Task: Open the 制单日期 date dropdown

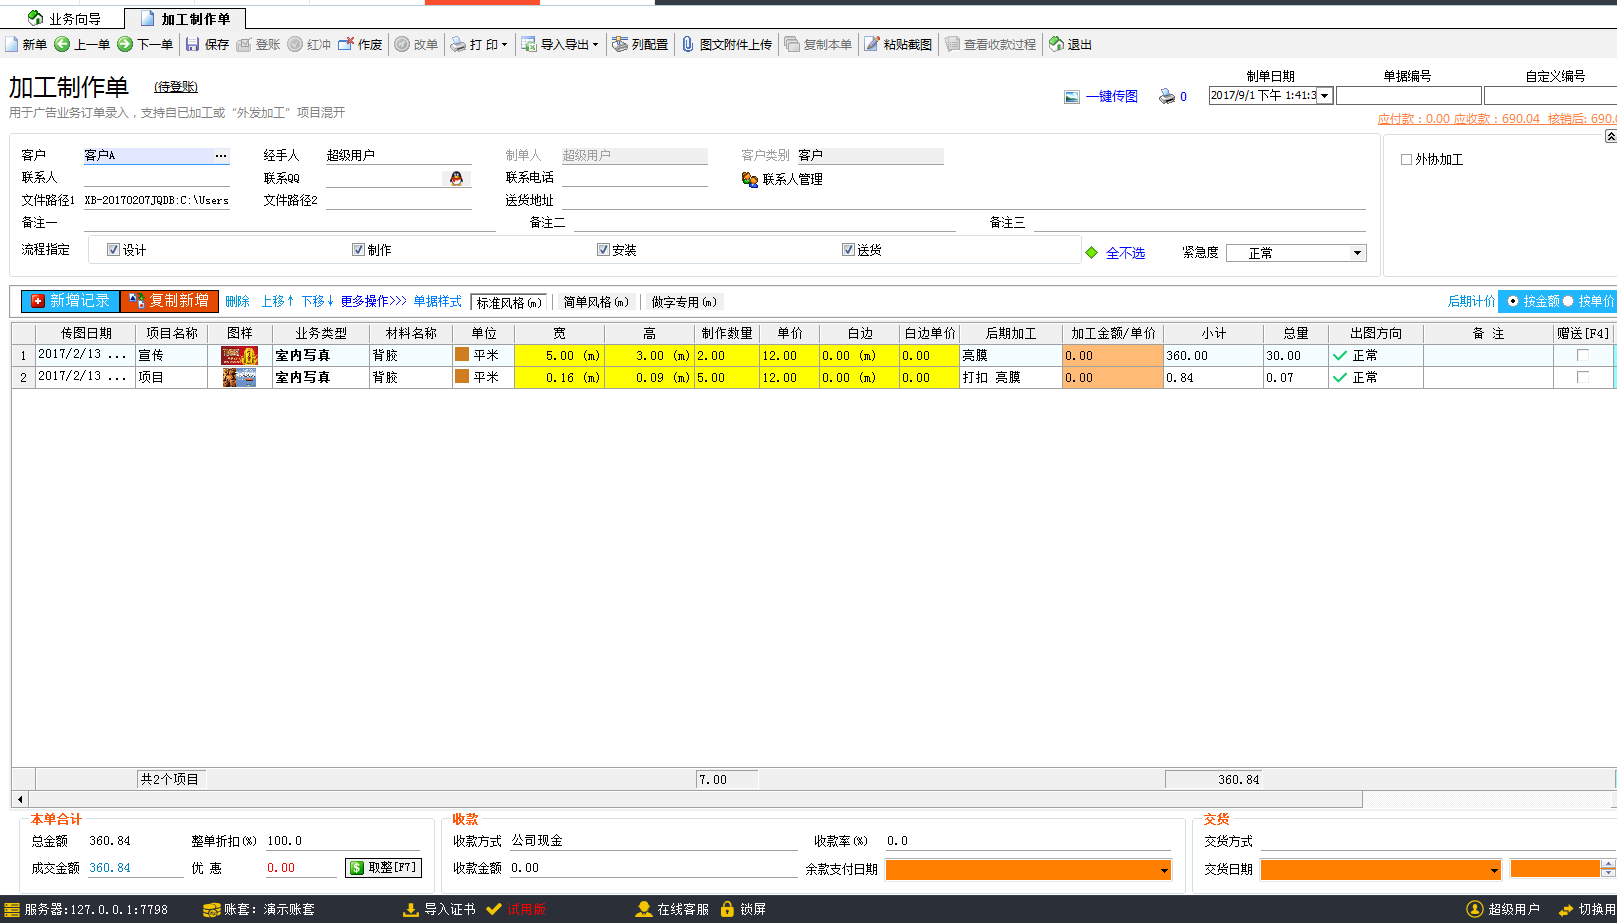Action: click(1324, 96)
